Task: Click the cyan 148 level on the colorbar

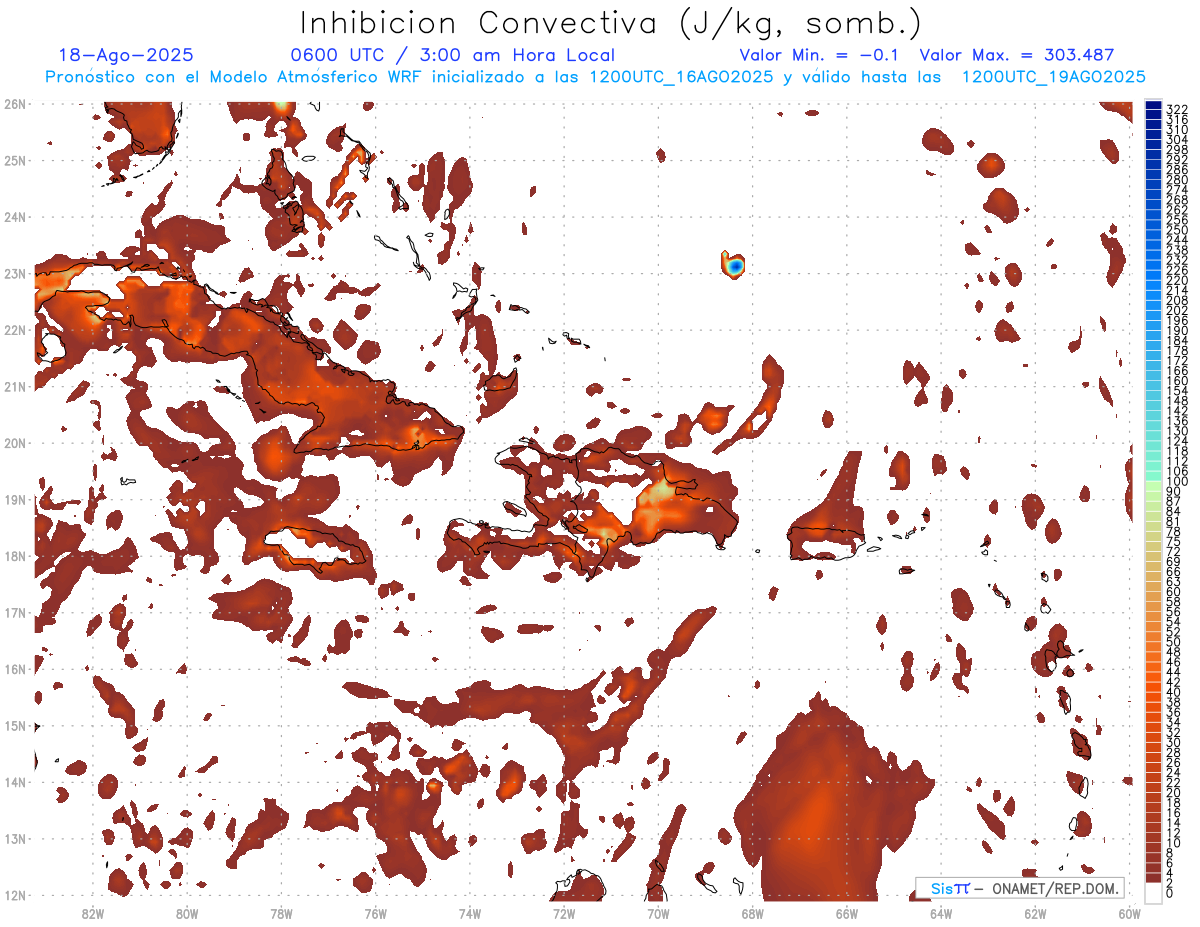Action: pyautogui.click(x=1153, y=400)
